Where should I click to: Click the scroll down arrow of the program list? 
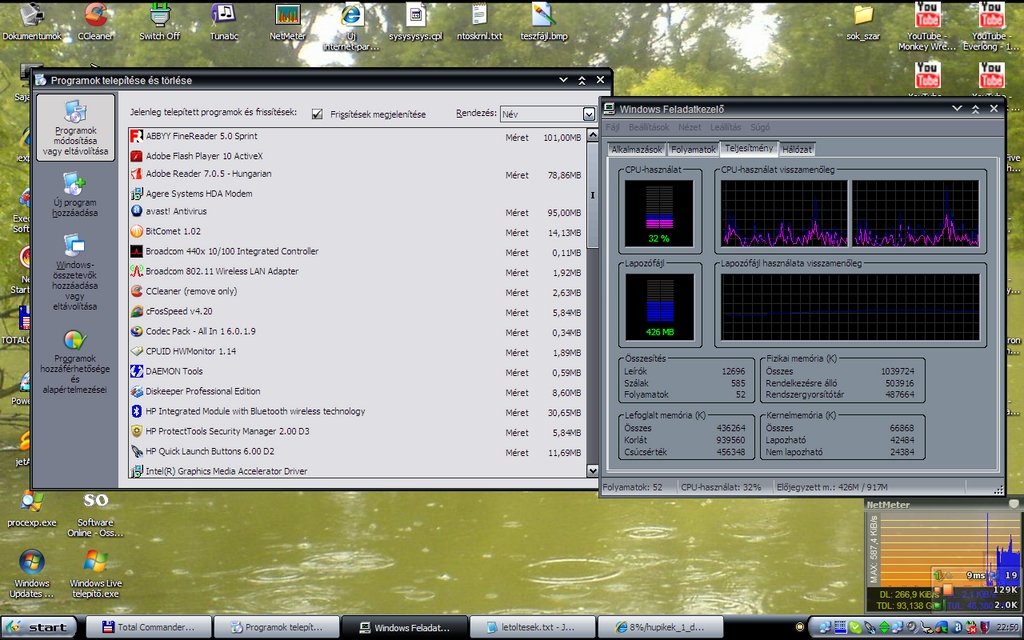(592, 470)
